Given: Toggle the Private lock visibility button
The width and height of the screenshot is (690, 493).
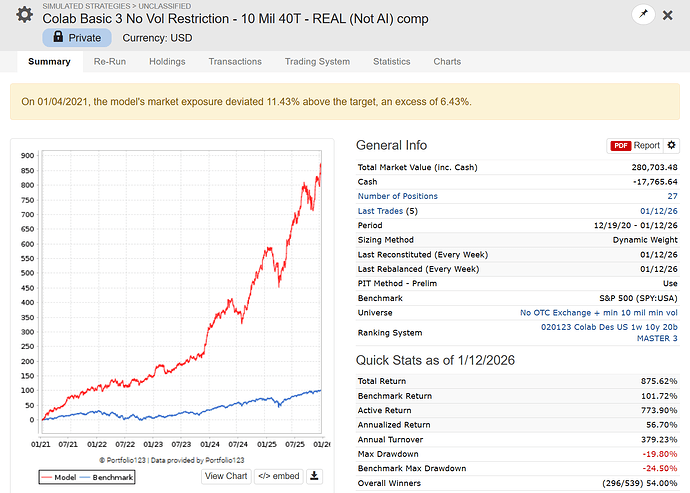Looking at the screenshot, I should (x=77, y=38).
